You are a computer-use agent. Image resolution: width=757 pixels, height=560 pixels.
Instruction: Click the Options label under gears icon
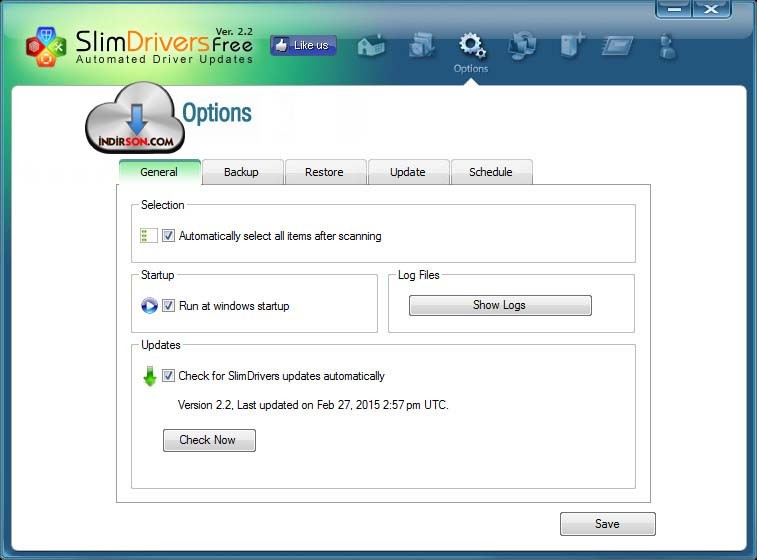click(x=471, y=69)
